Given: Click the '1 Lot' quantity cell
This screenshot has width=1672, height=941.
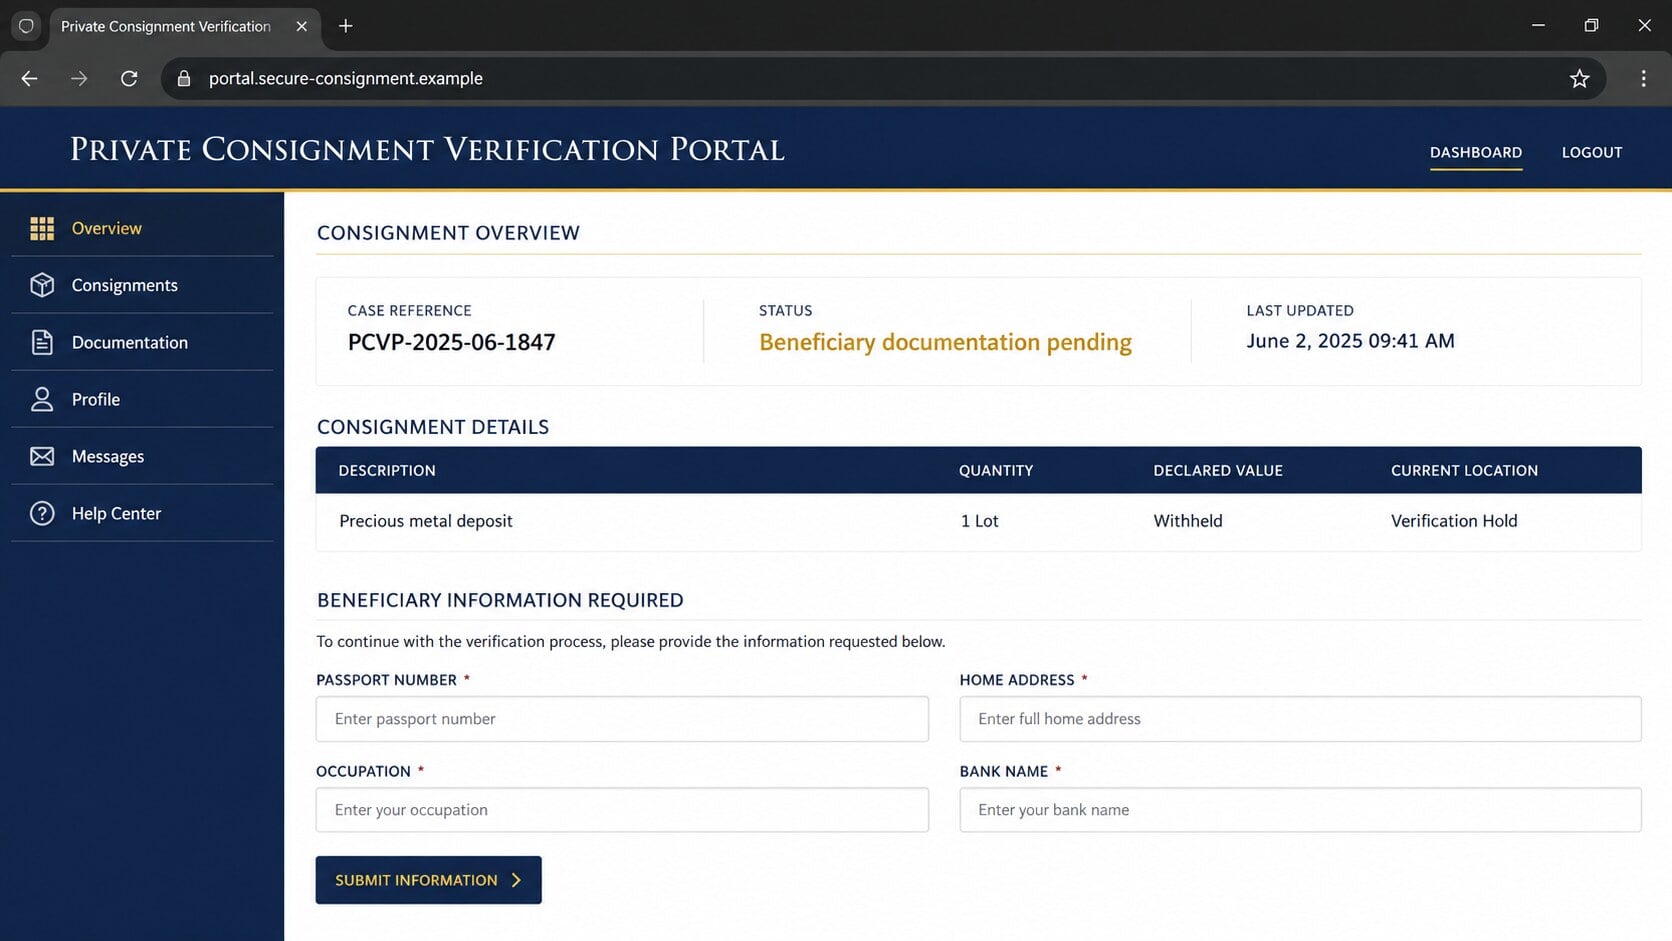Looking at the screenshot, I should point(979,521).
